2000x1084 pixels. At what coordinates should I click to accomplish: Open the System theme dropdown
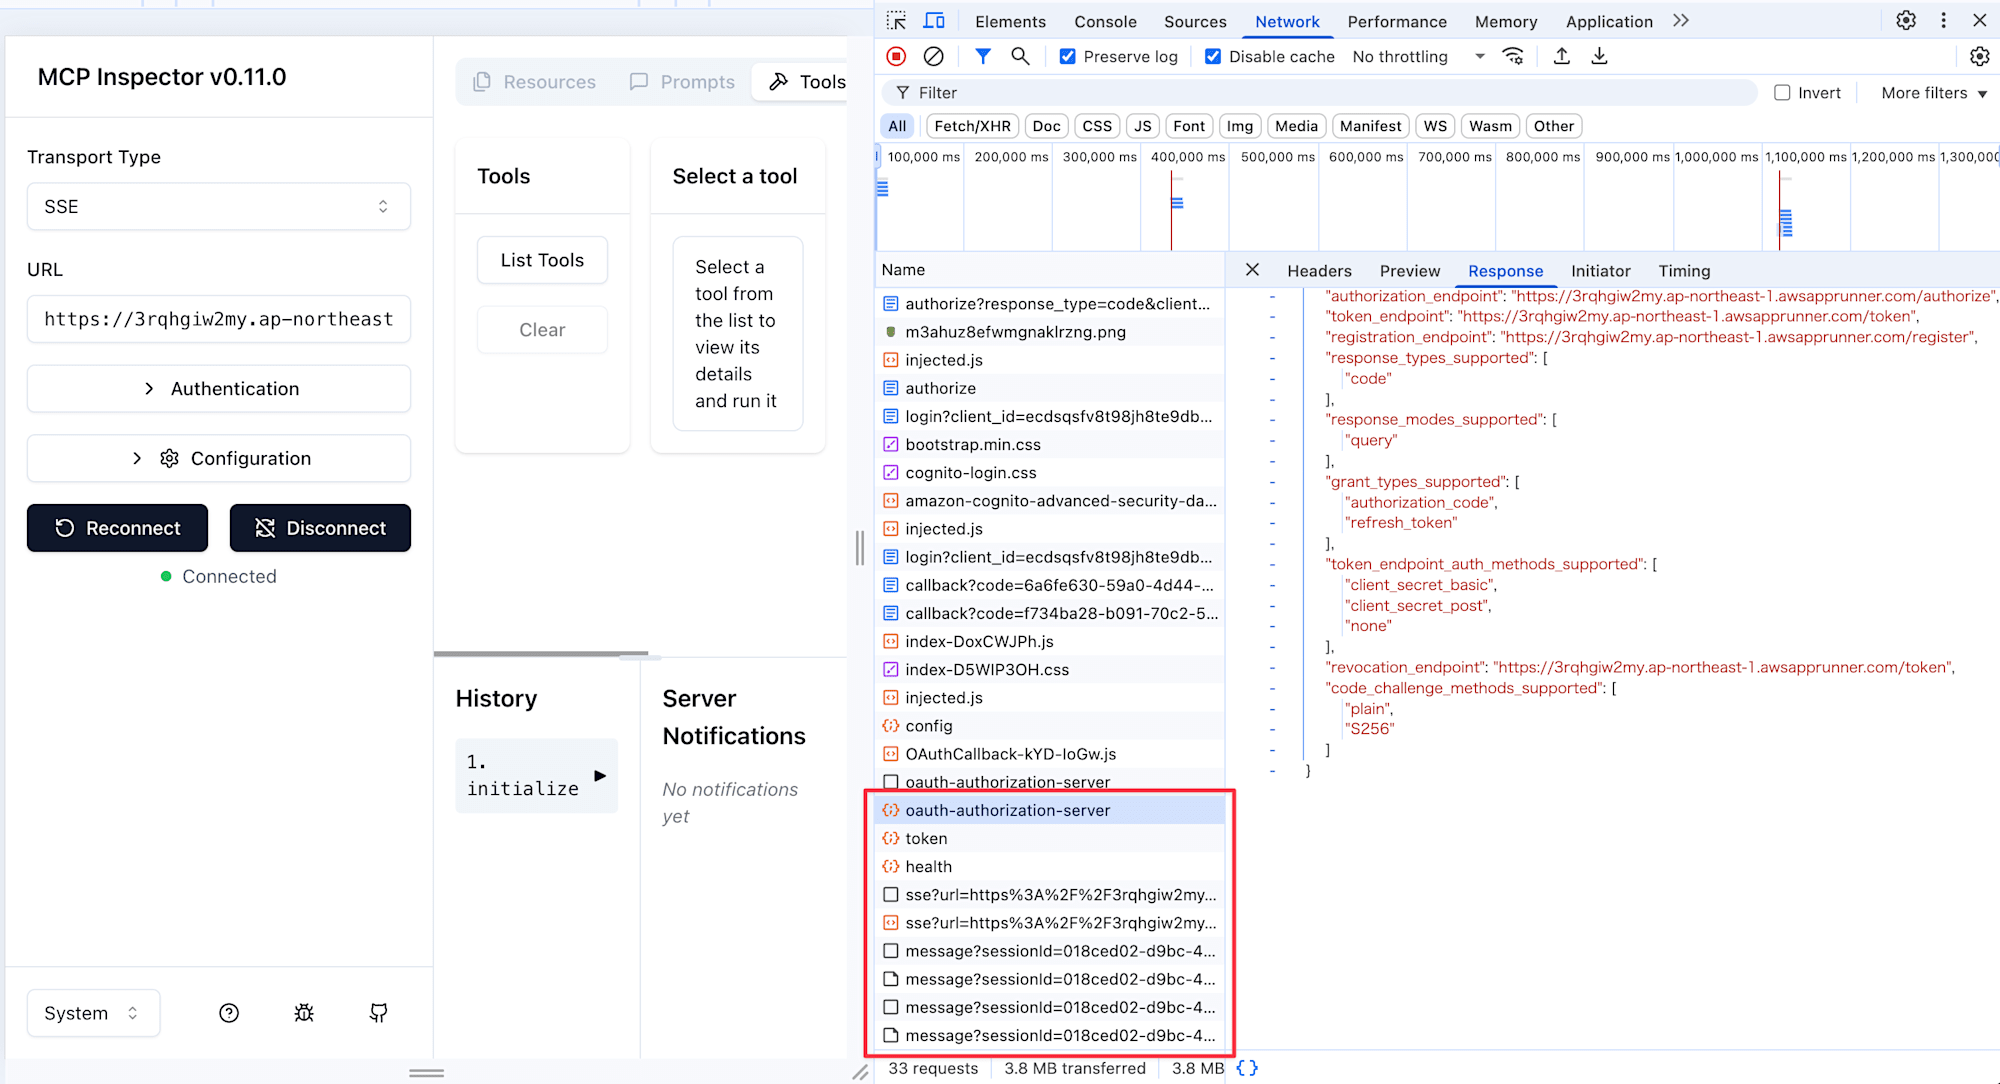point(93,1013)
